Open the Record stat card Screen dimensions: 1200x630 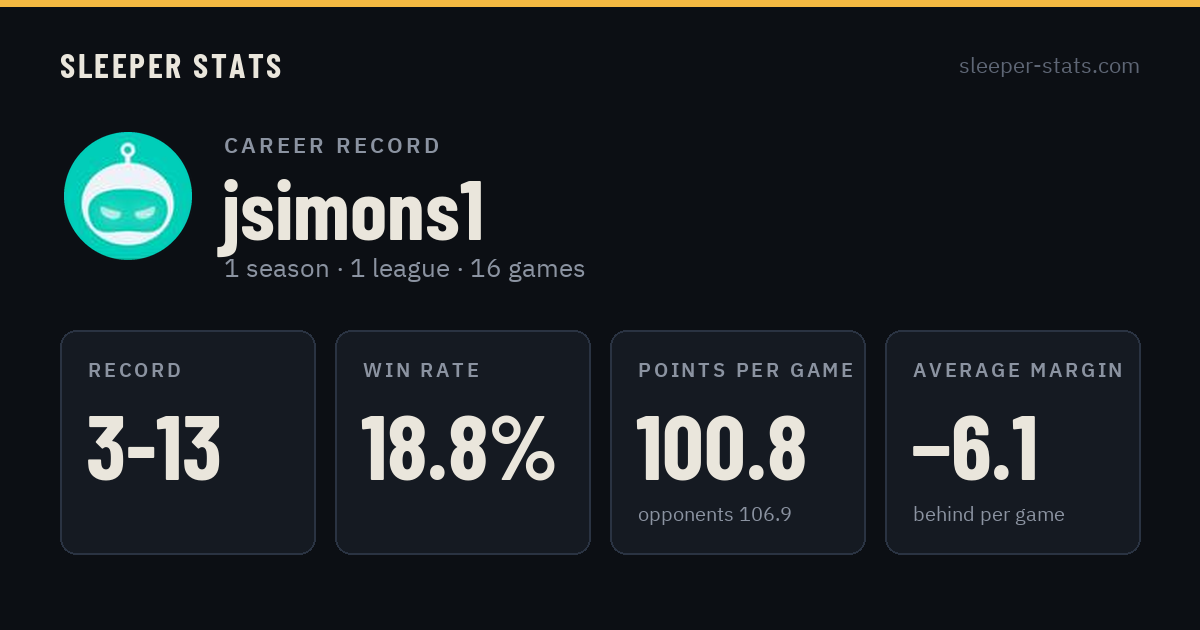tap(188, 442)
